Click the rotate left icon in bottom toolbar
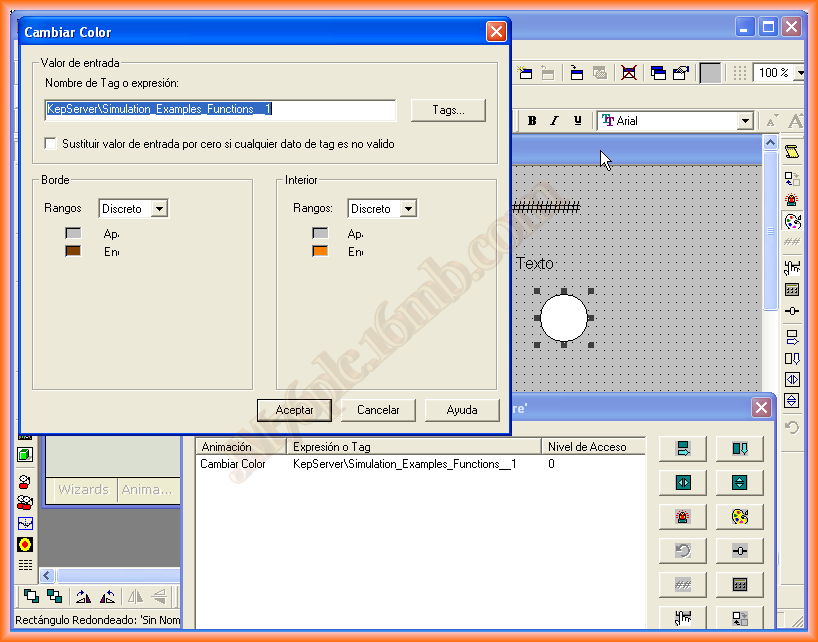Image resolution: width=818 pixels, height=642 pixels. [83, 597]
